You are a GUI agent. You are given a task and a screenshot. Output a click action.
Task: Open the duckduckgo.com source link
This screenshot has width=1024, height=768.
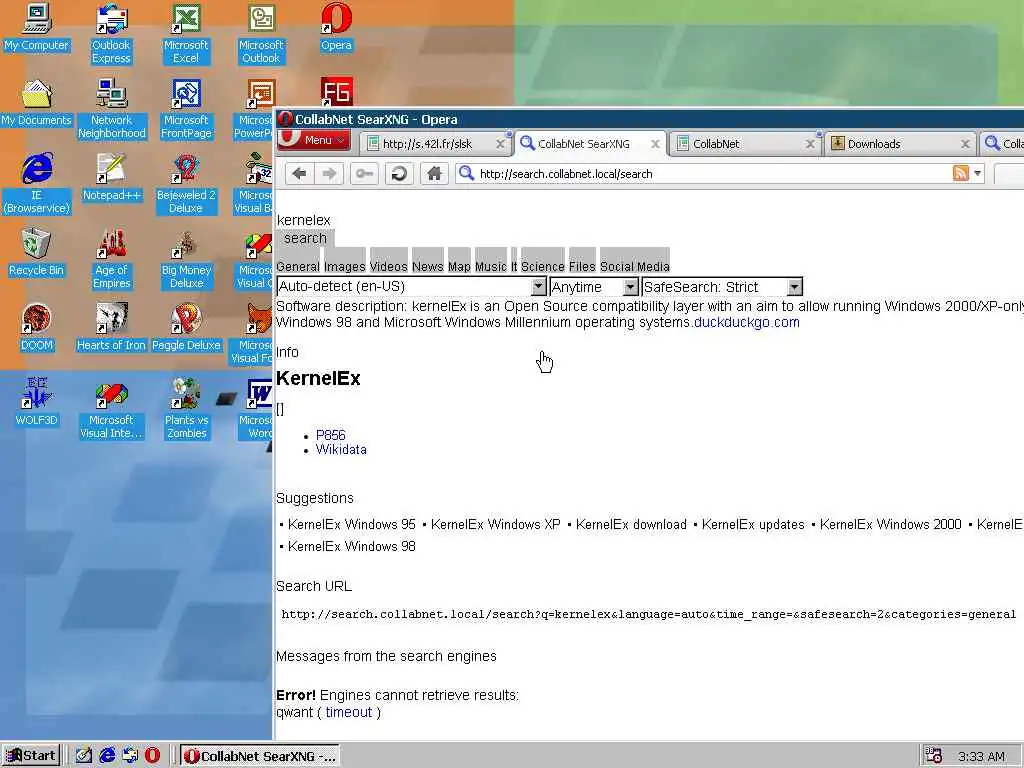coord(746,322)
